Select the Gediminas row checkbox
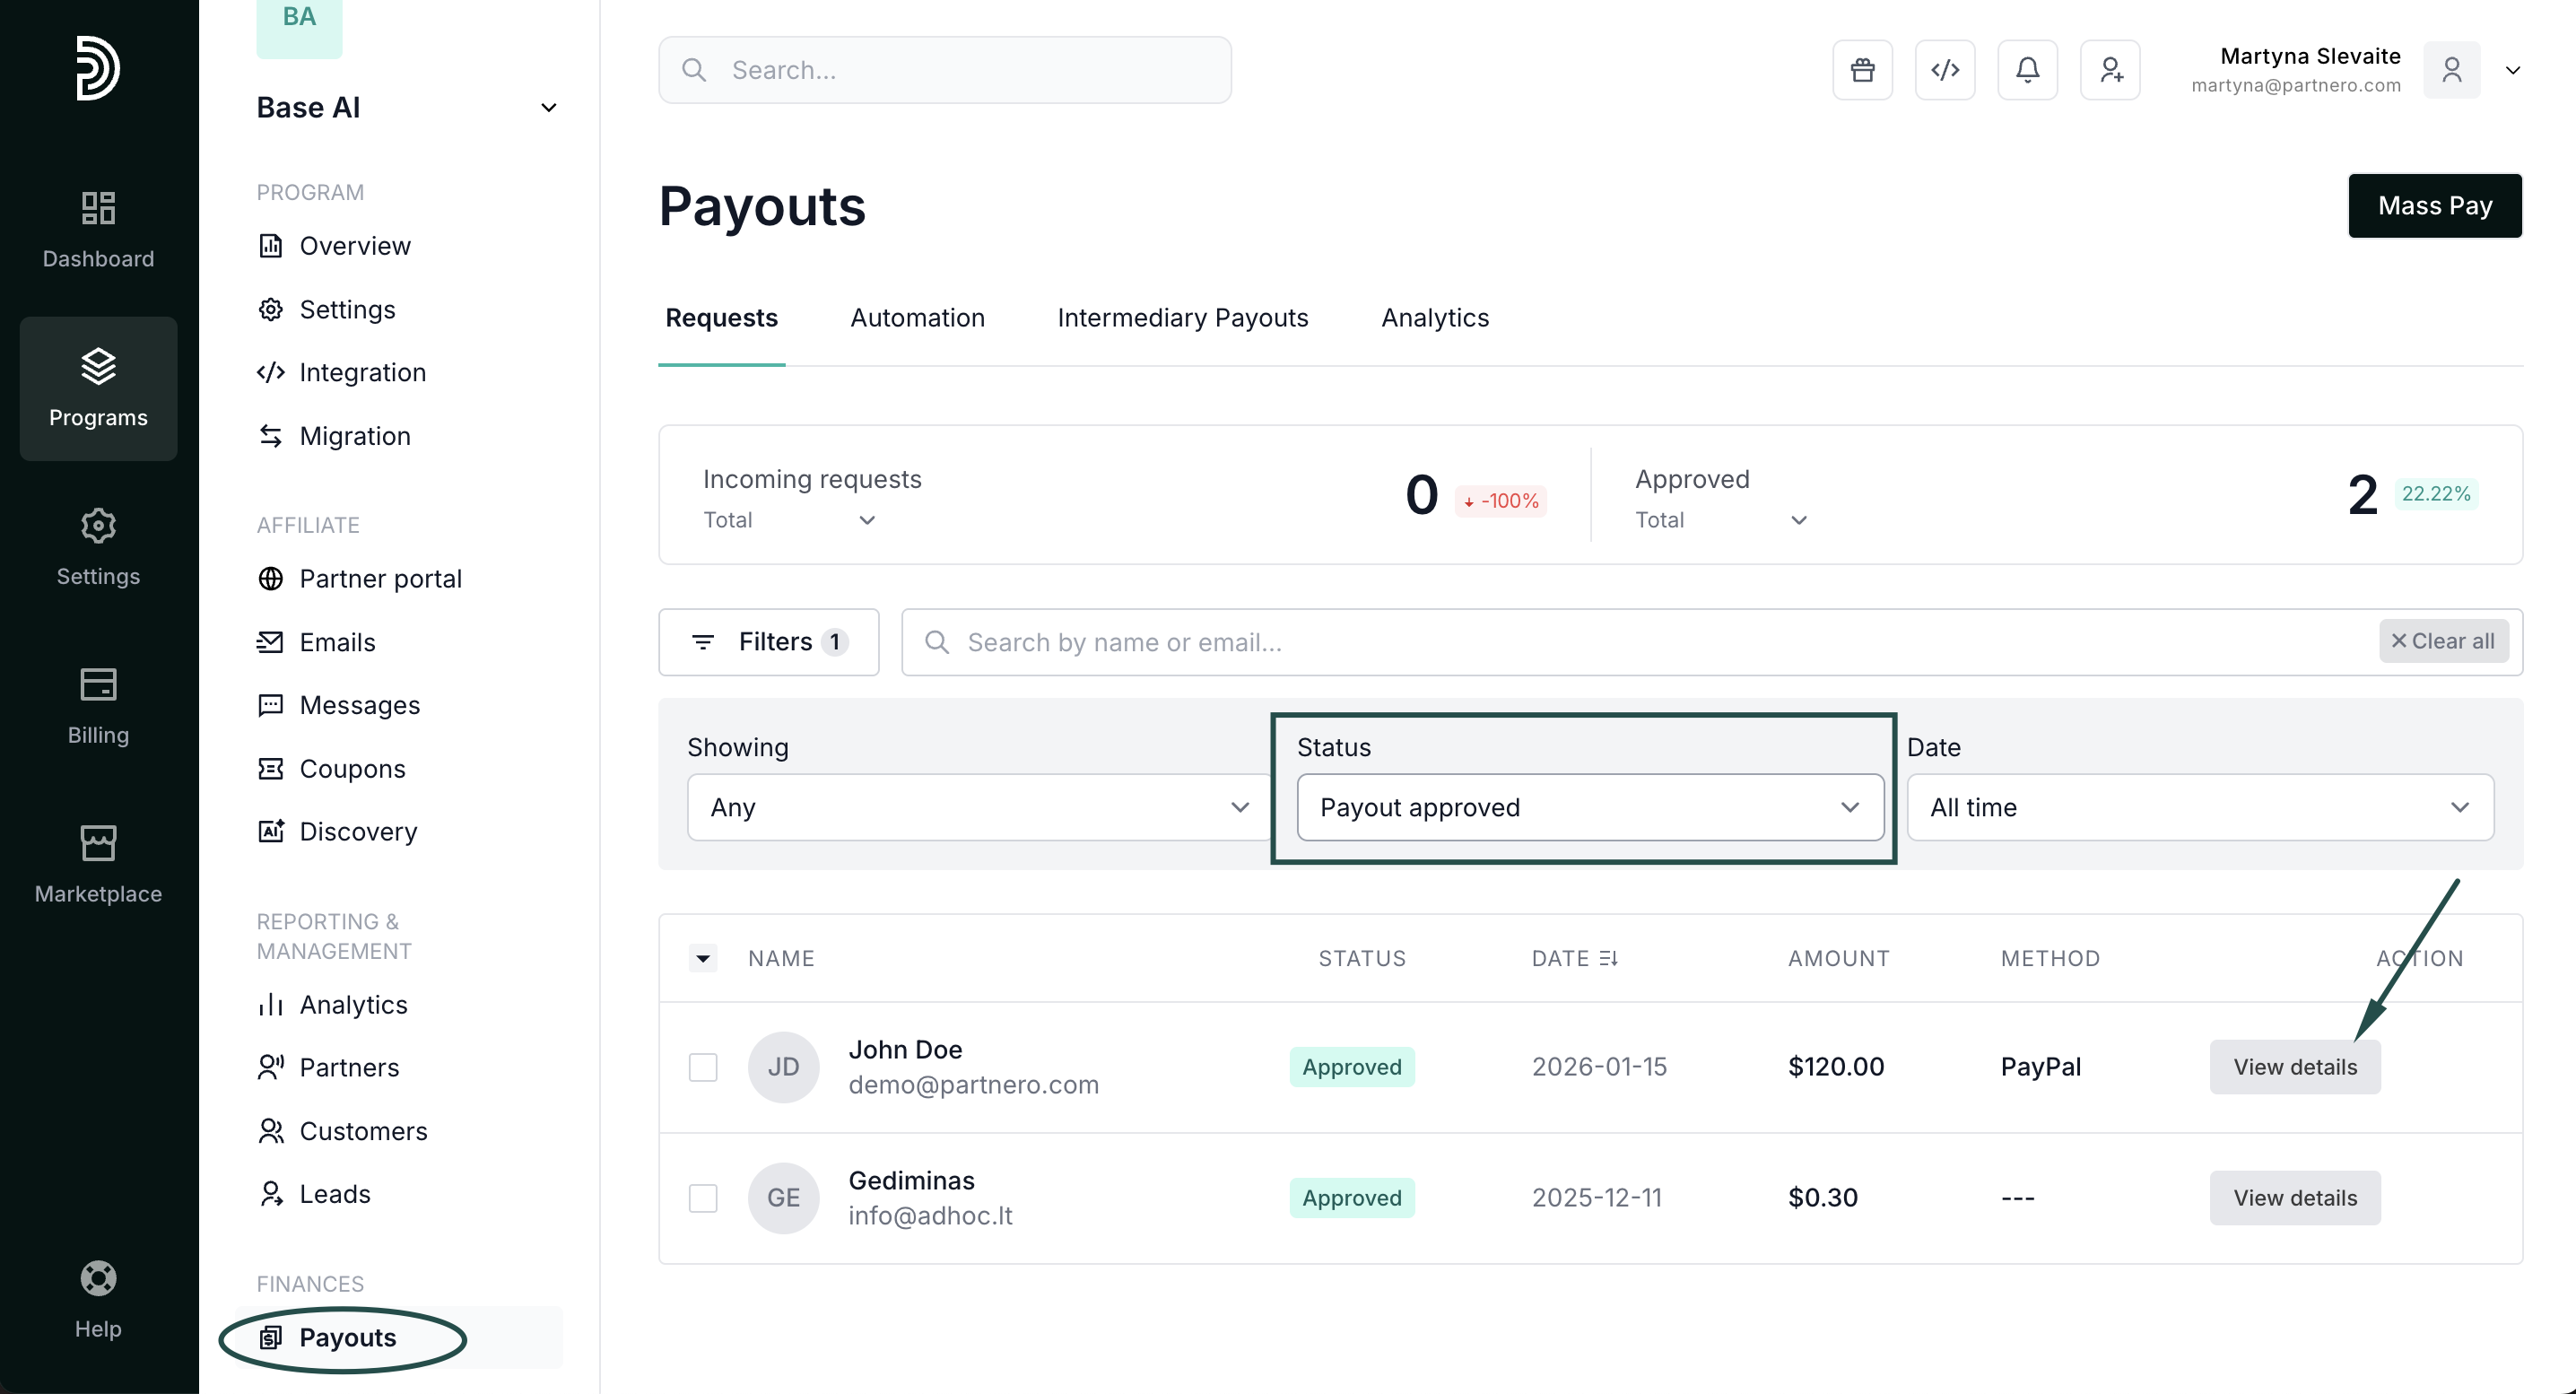 point(703,1198)
